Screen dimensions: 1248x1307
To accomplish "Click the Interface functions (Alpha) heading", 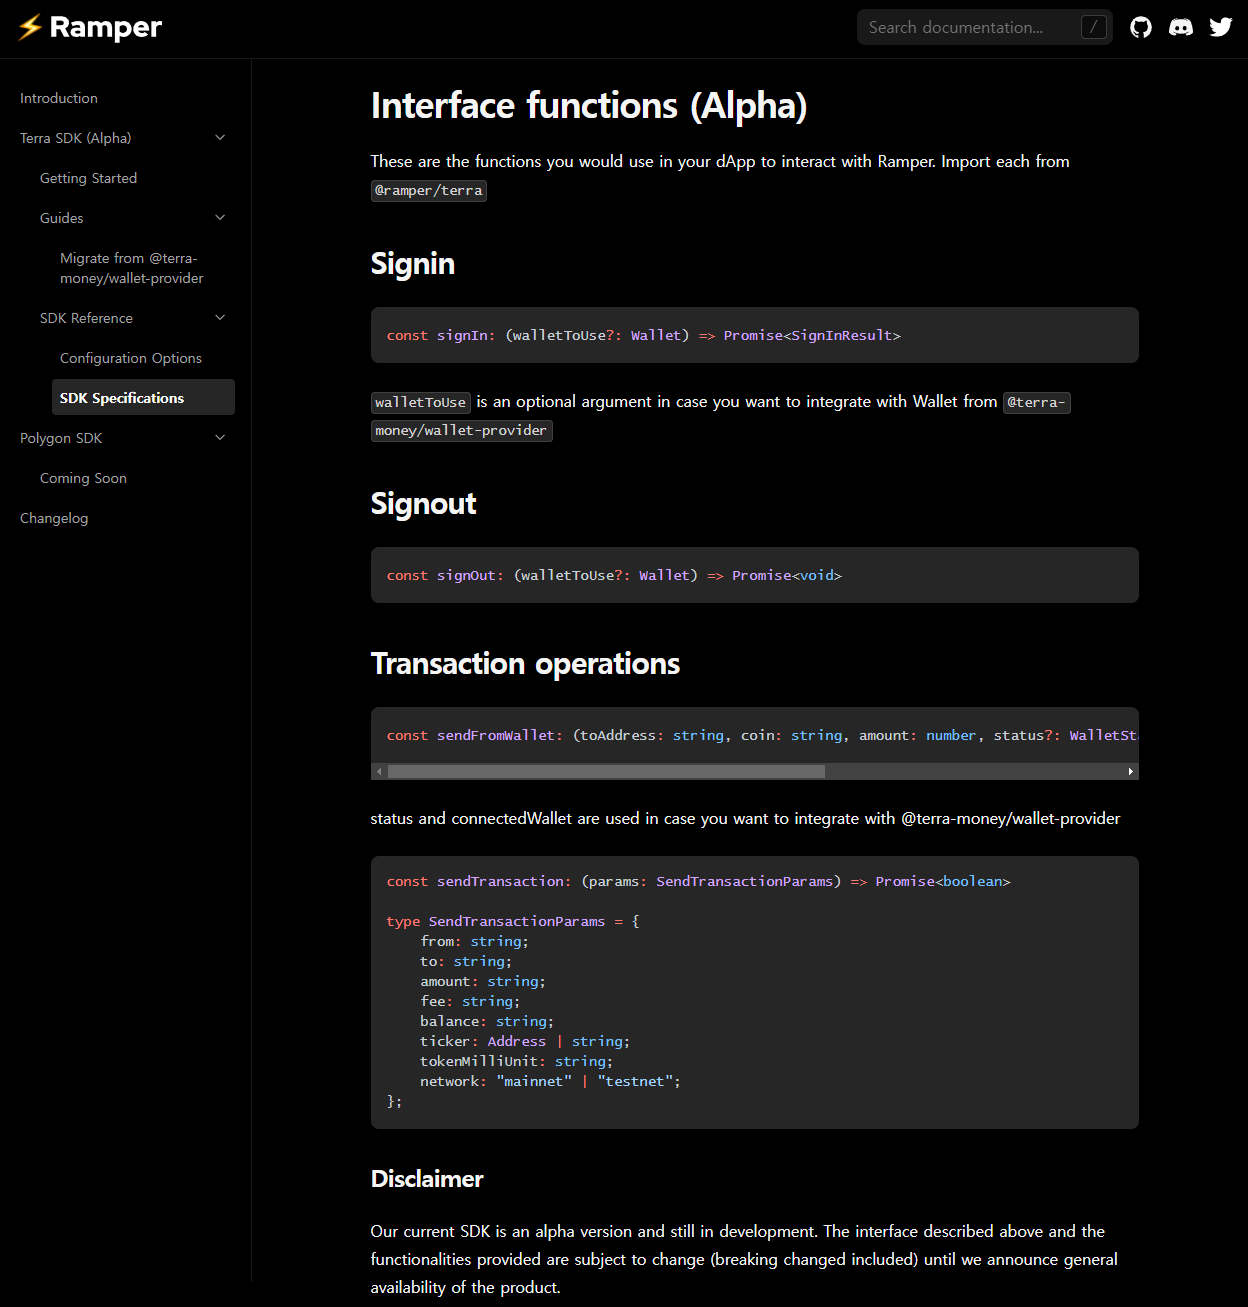I will click(589, 105).
